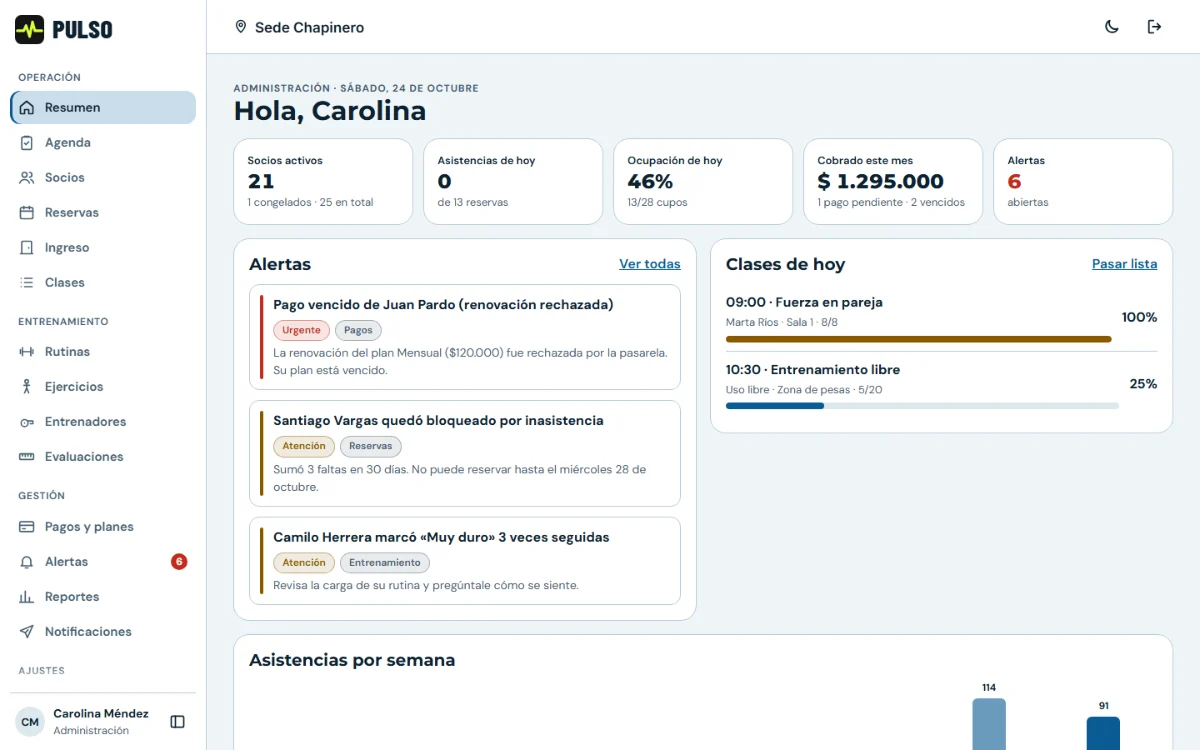The width and height of the screenshot is (1200, 750).
Task: Open the Sede Chapinero location selector
Action: [x=299, y=27]
